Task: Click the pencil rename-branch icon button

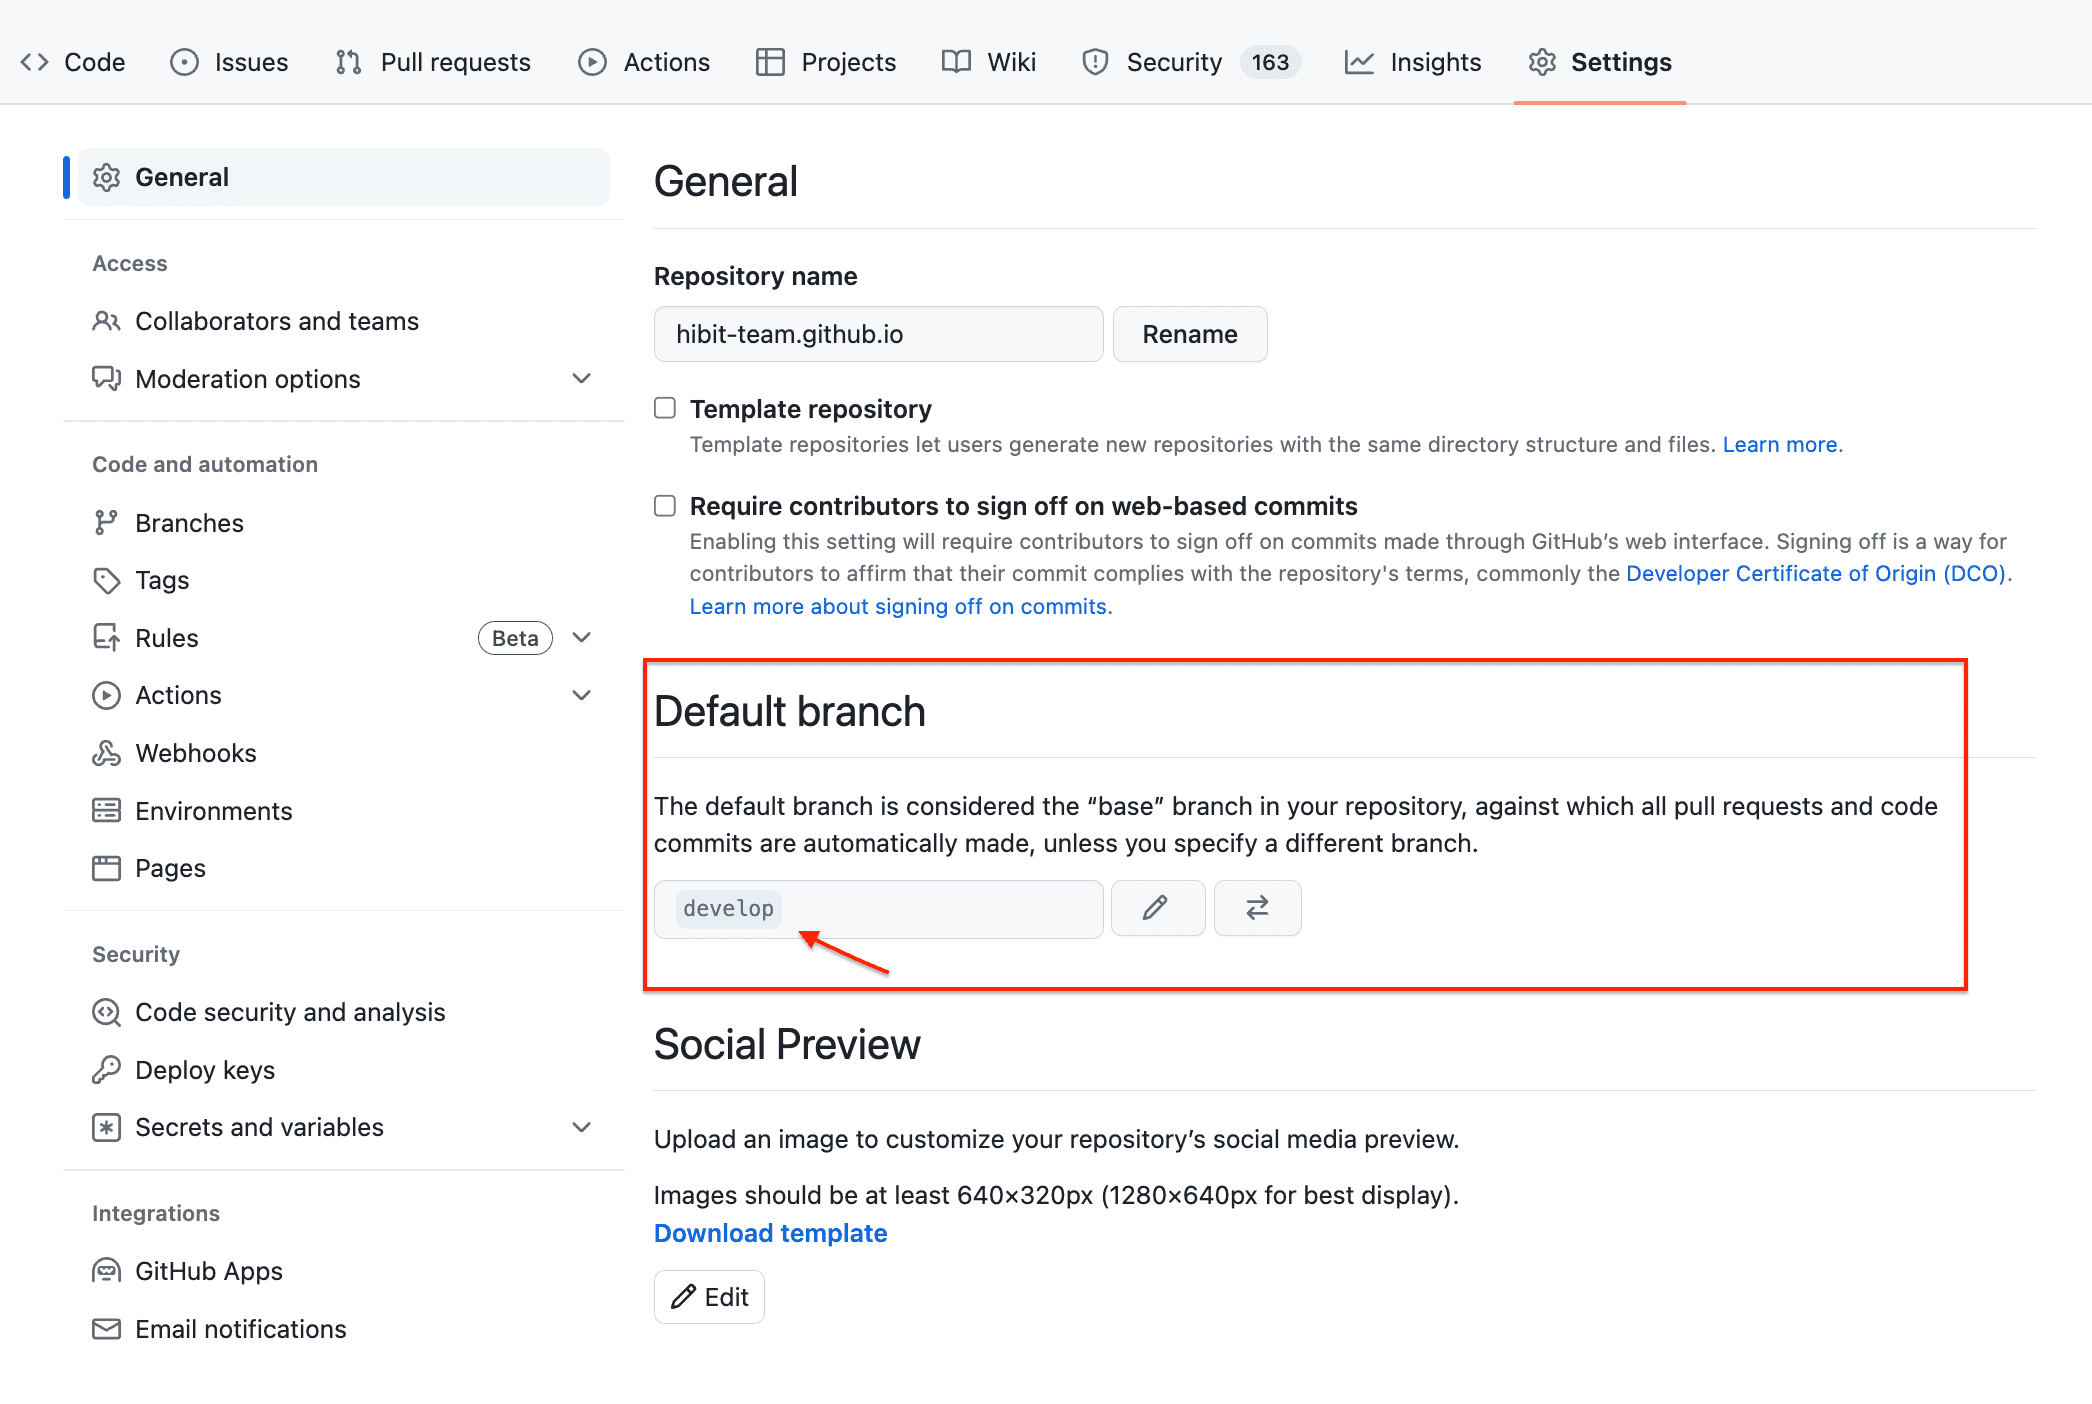Action: click(x=1157, y=908)
